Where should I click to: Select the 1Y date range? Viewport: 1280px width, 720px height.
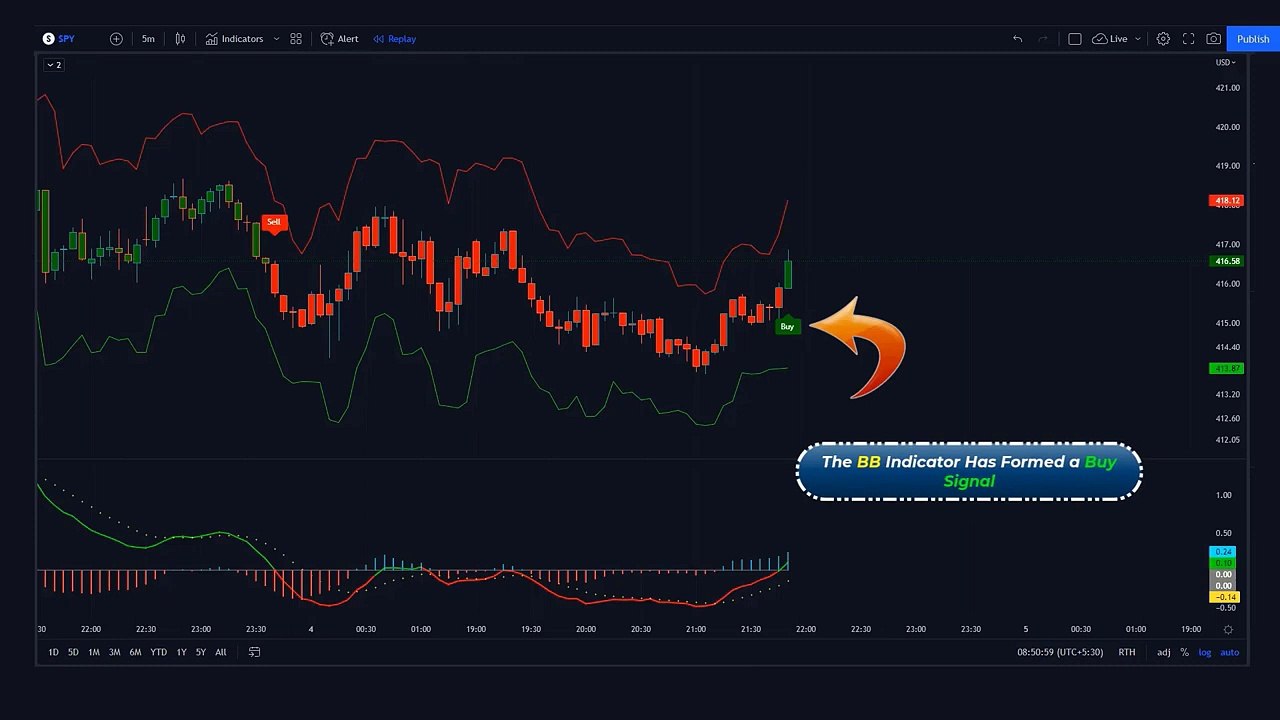coord(181,652)
